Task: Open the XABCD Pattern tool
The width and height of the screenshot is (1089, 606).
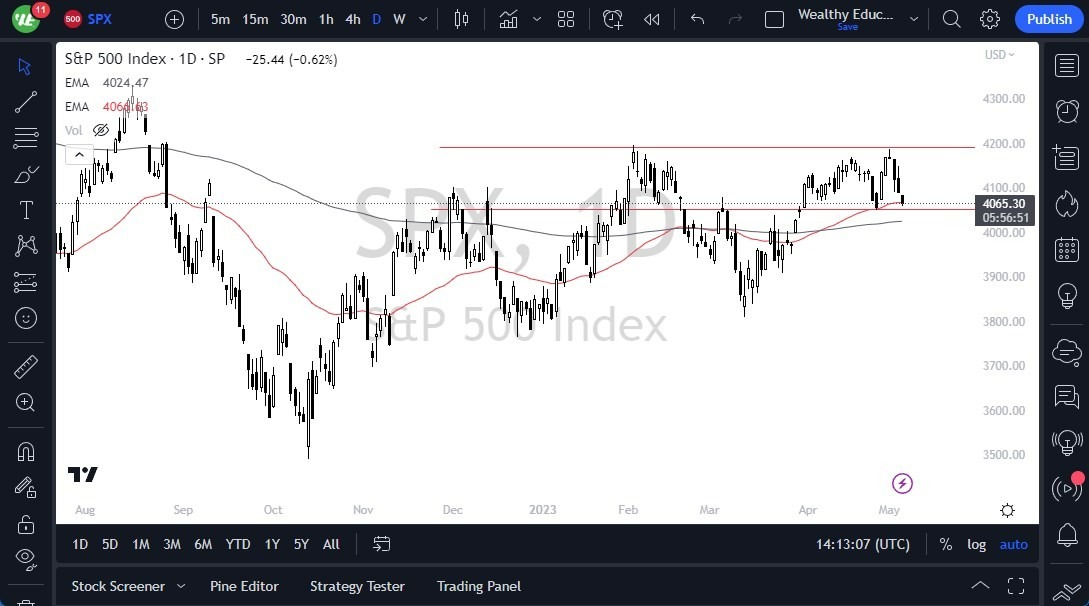Action: pyautogui.click(x=26, y=244)
